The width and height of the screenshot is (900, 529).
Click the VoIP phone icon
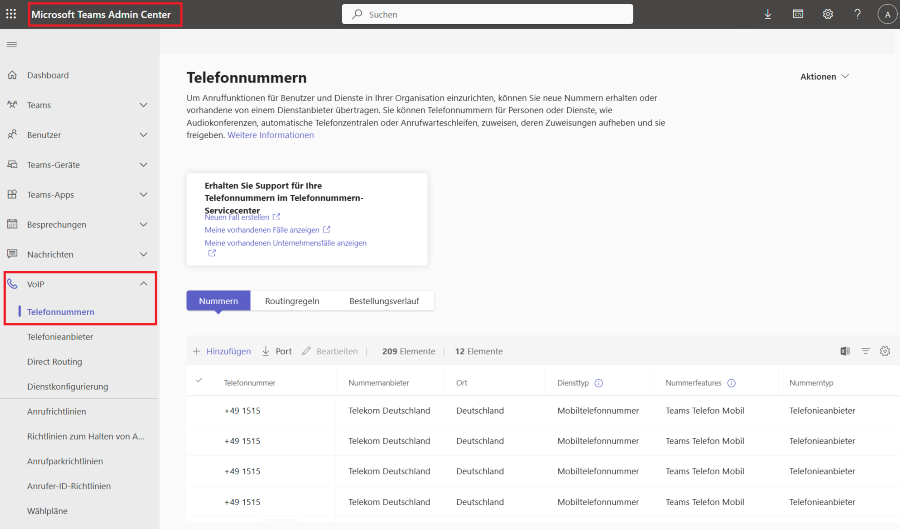pyautogui.click(x=12, y=283)
